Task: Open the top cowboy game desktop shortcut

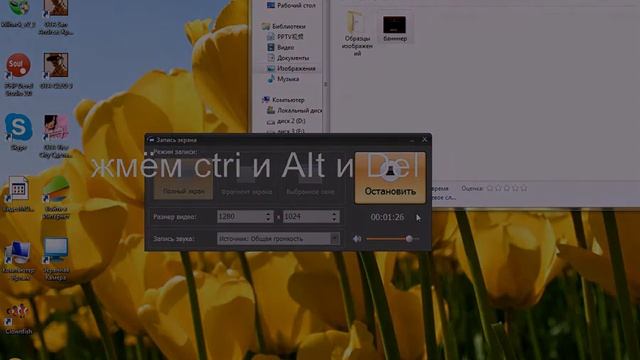Action: coord(56,17)
